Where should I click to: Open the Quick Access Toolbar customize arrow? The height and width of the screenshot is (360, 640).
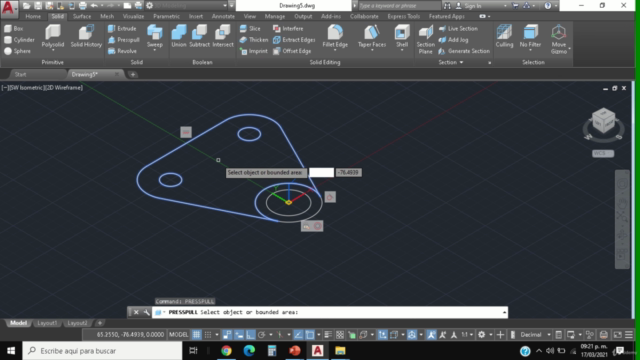click(231, 6)
